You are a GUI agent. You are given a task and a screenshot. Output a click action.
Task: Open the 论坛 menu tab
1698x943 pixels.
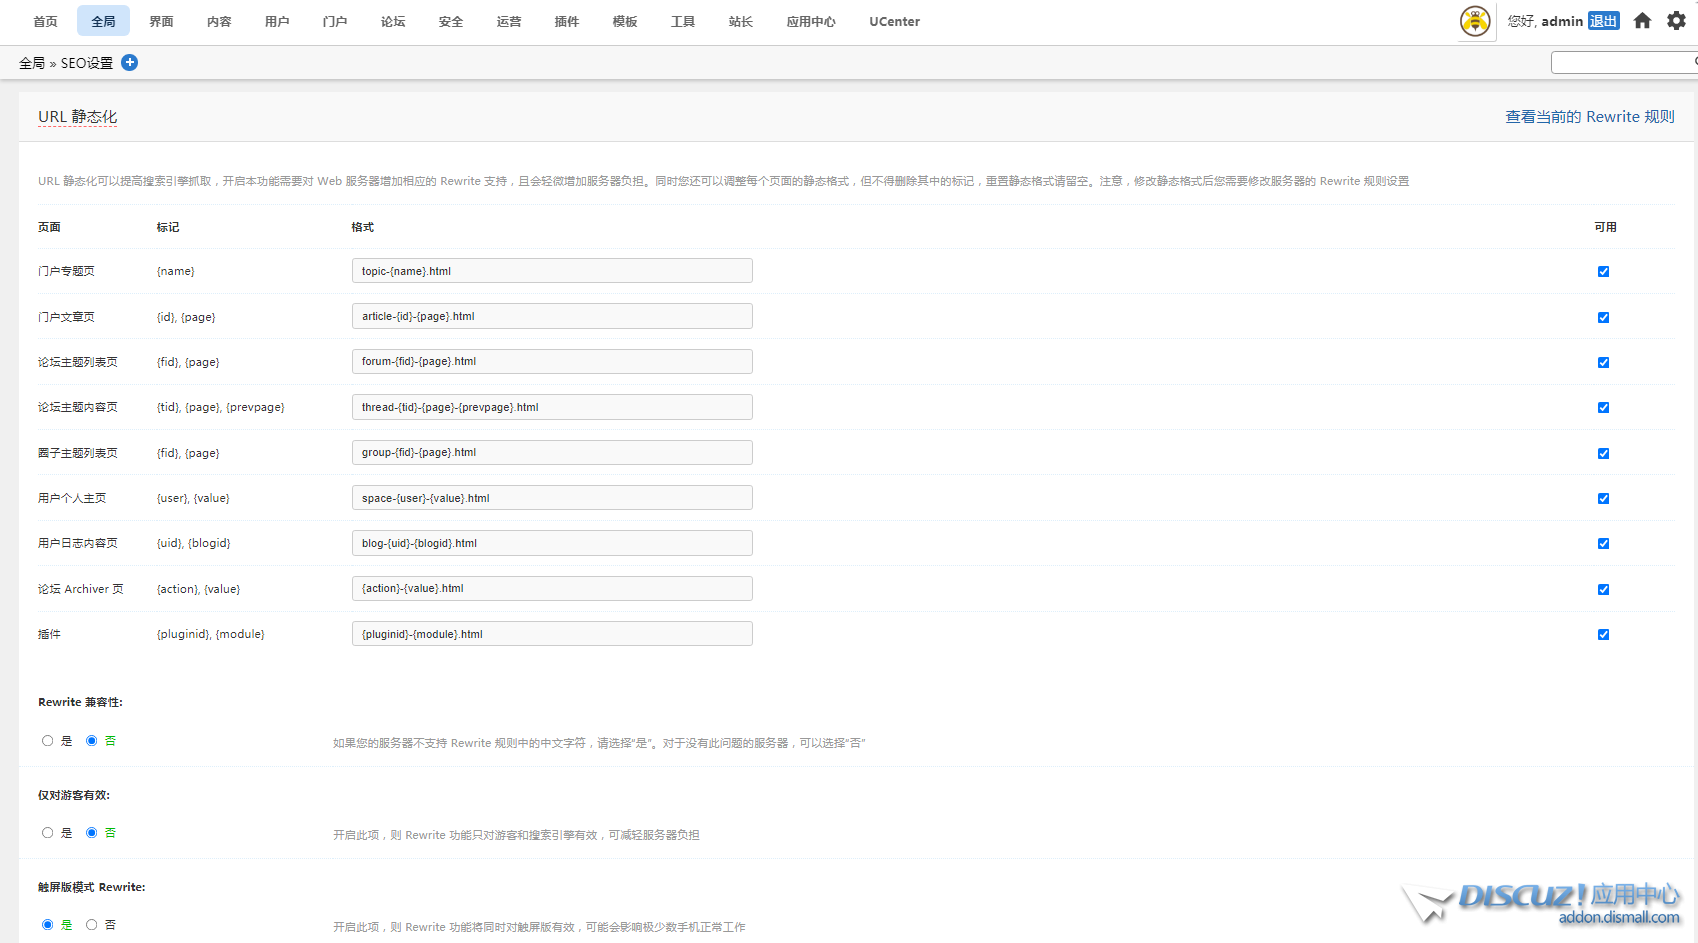point(393,21)
